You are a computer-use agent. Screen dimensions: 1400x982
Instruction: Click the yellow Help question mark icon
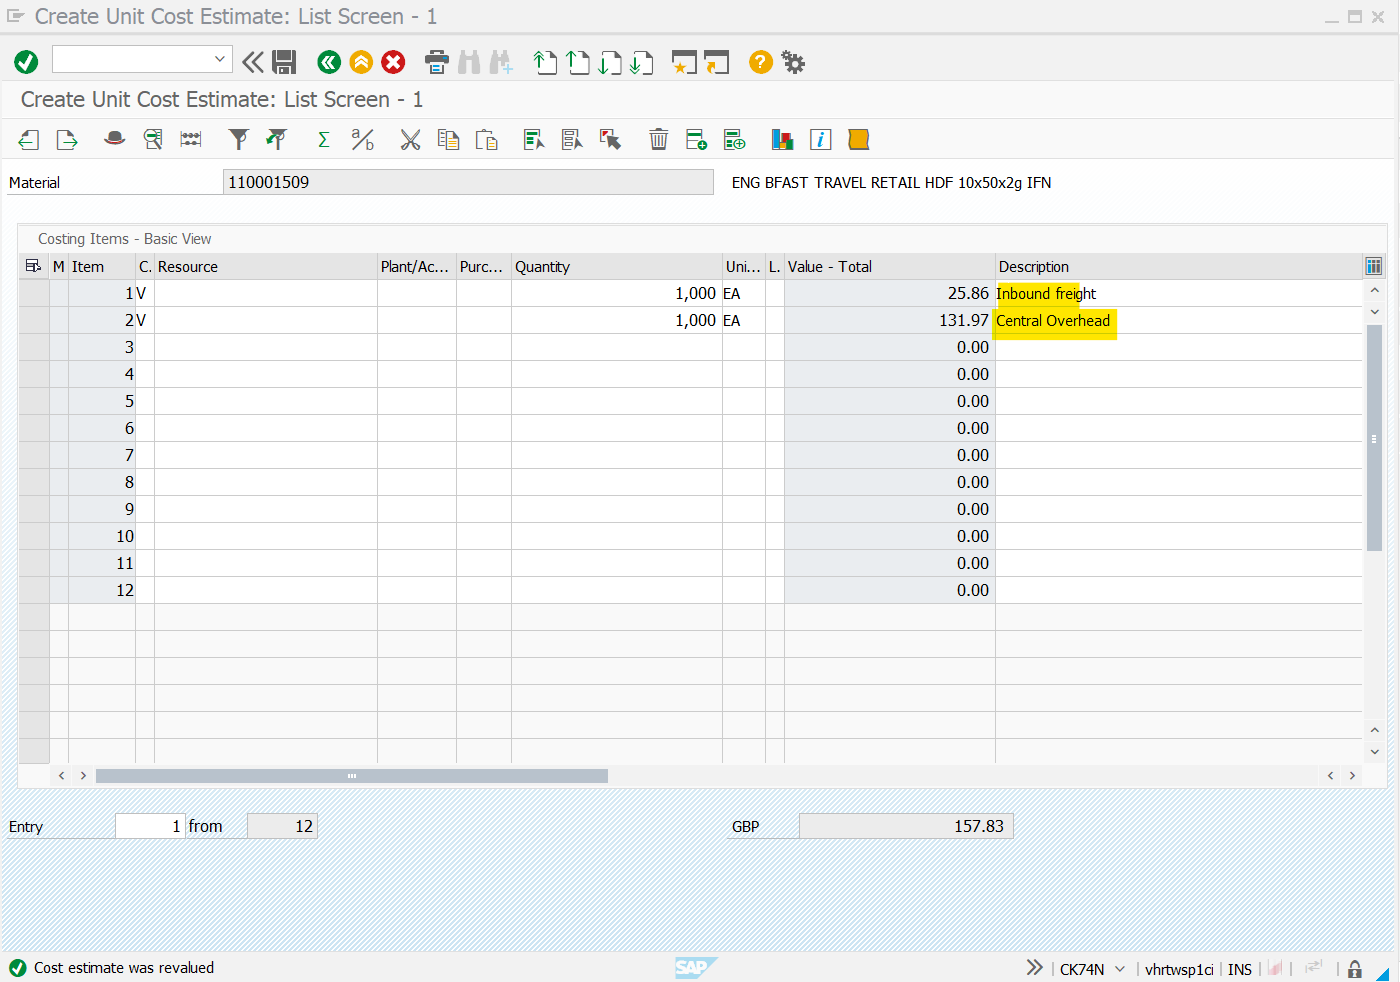[x=761, y=62]
